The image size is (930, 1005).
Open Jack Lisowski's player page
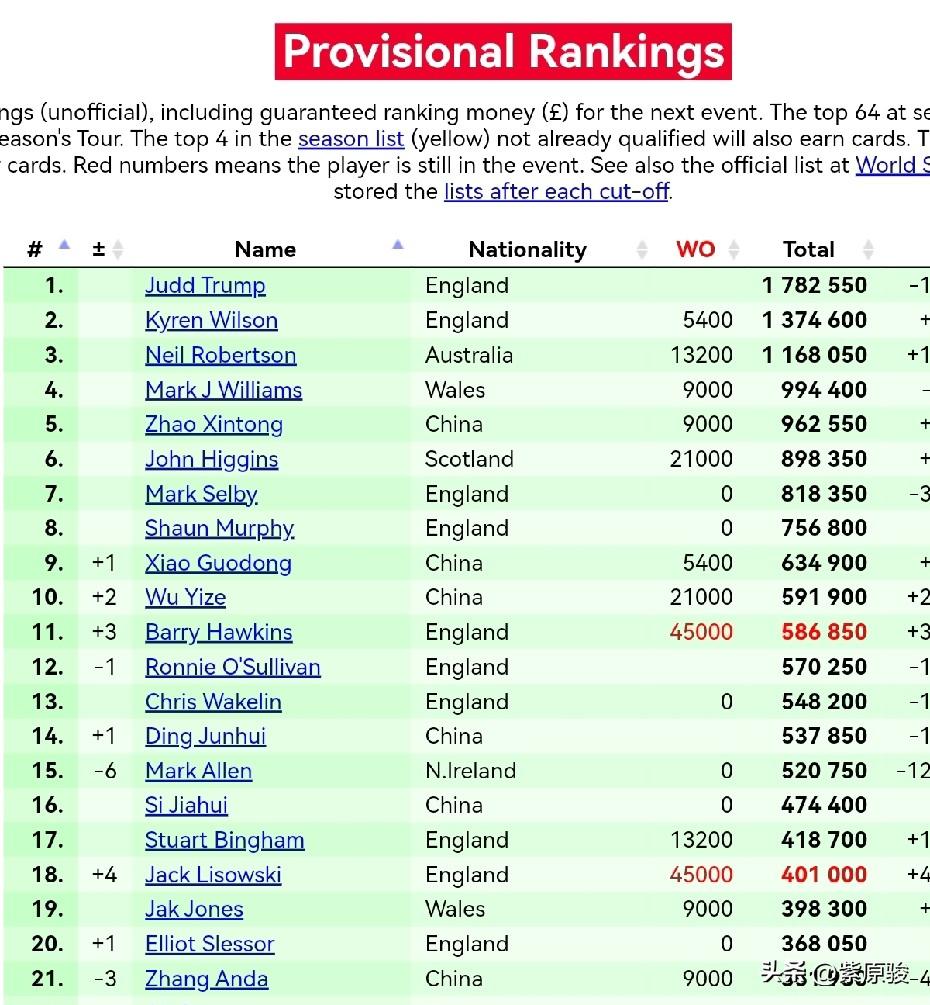tap(213, 875)
